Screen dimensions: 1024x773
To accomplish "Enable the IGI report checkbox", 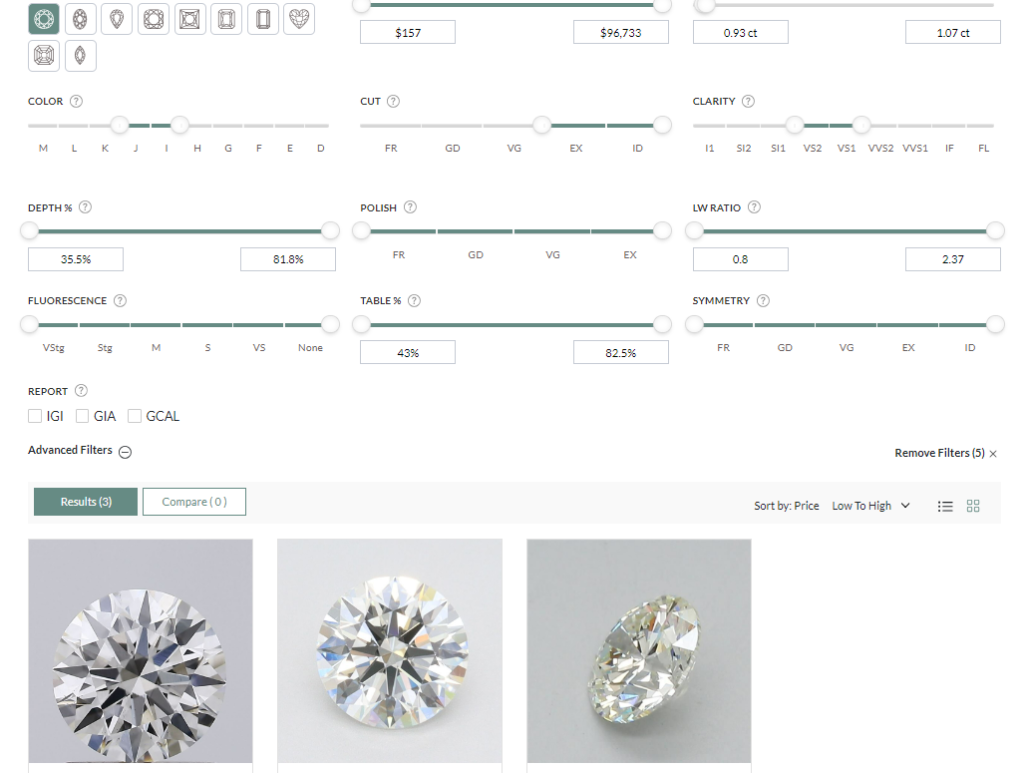I will click(35, 415).
